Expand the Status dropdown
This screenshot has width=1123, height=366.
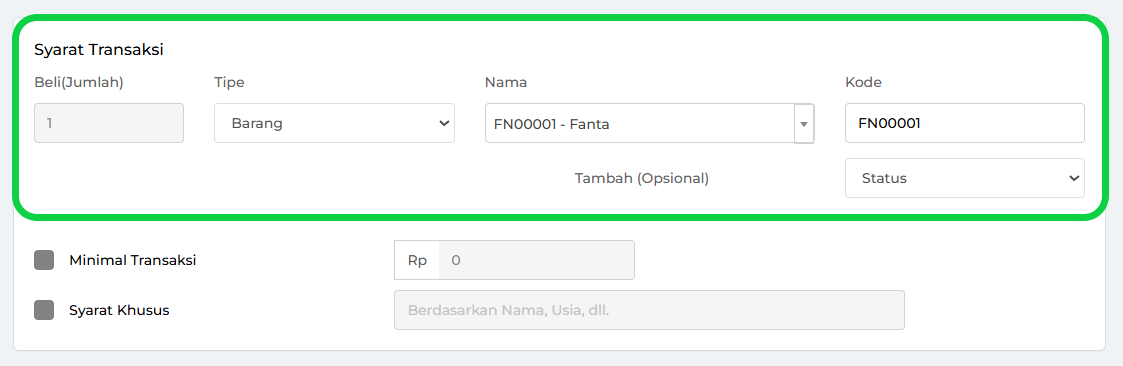(965, 178)
